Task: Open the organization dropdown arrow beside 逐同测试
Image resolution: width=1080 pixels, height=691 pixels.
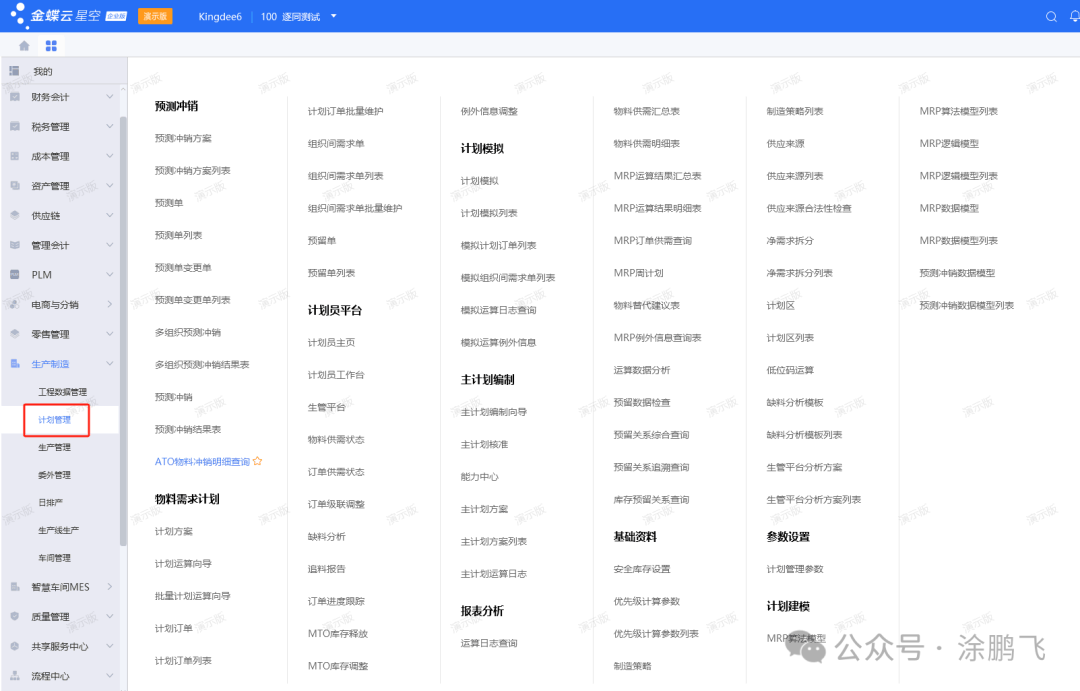Action: point(334,16)
